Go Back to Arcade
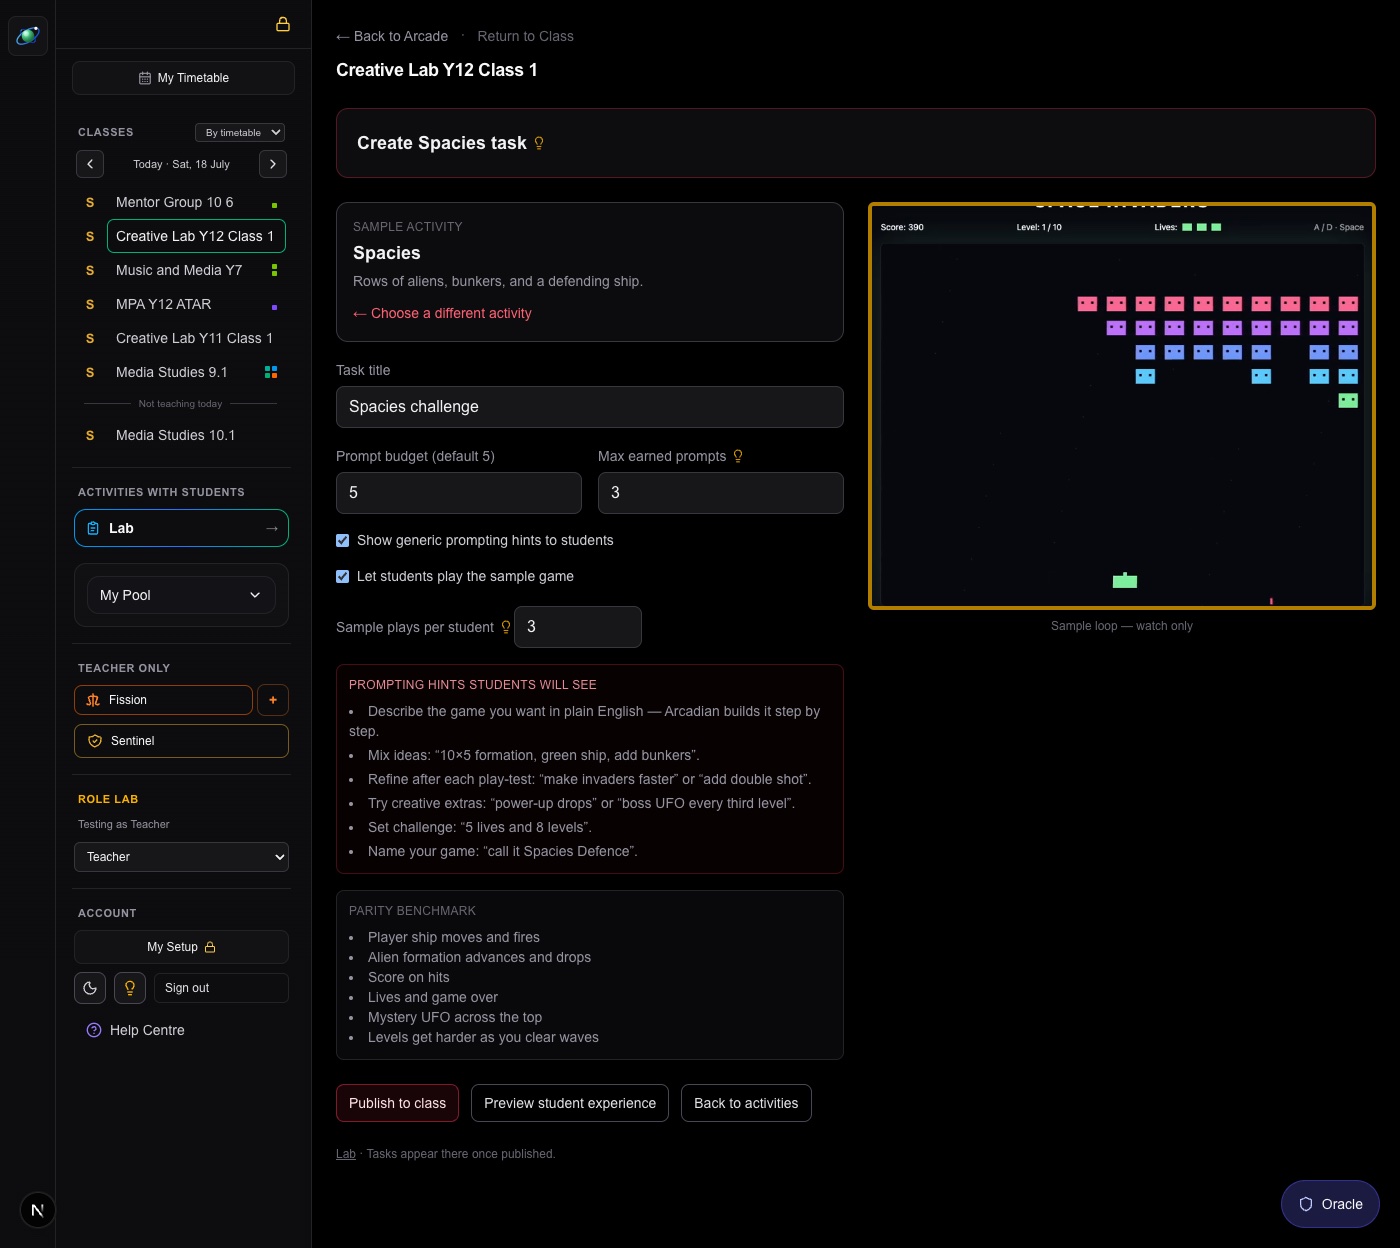The height and width of the screenshot is (1248, 1400). click(392, 36)
